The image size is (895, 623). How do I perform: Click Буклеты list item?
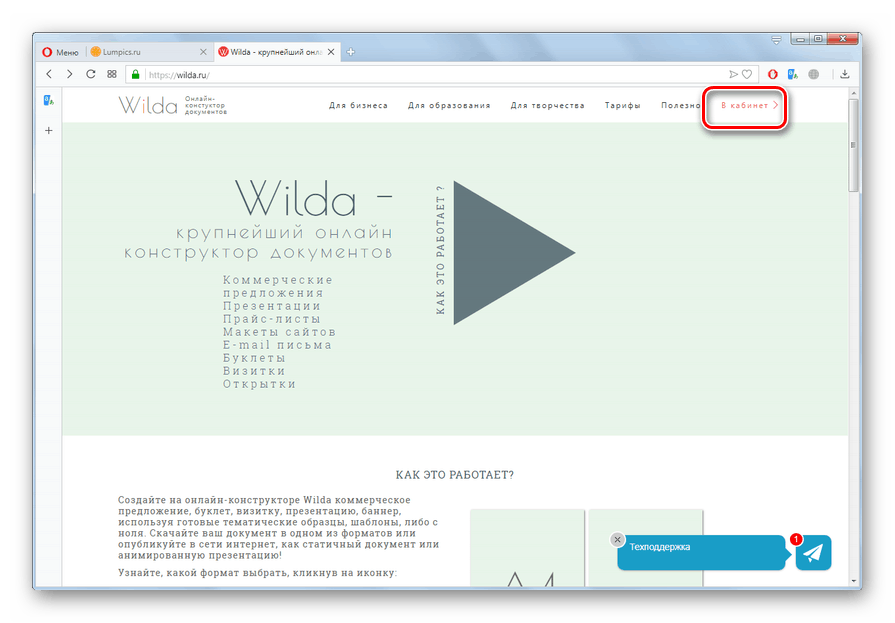pos(254,358)
